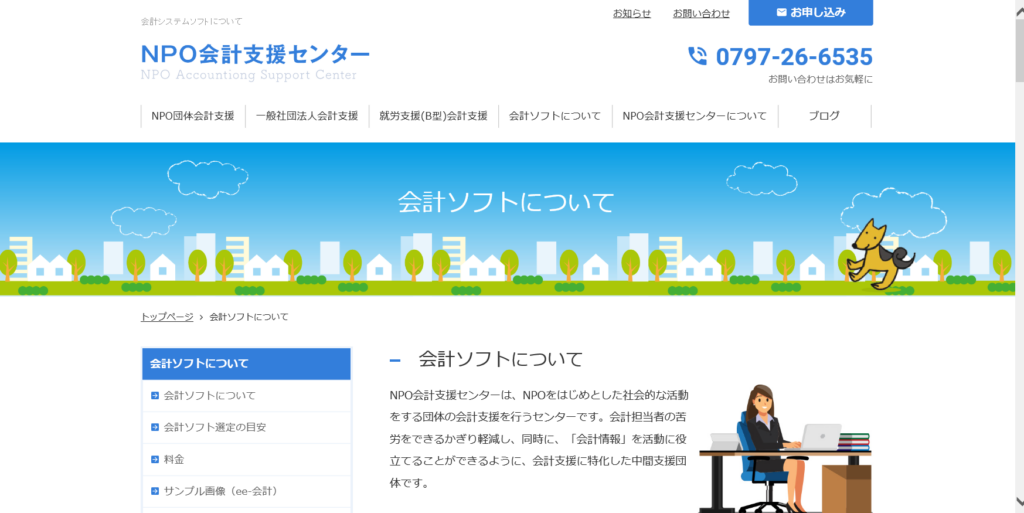Open 就労支援(B型)会計支援 navigation item

pyautogui.click(x=434, y=116)
